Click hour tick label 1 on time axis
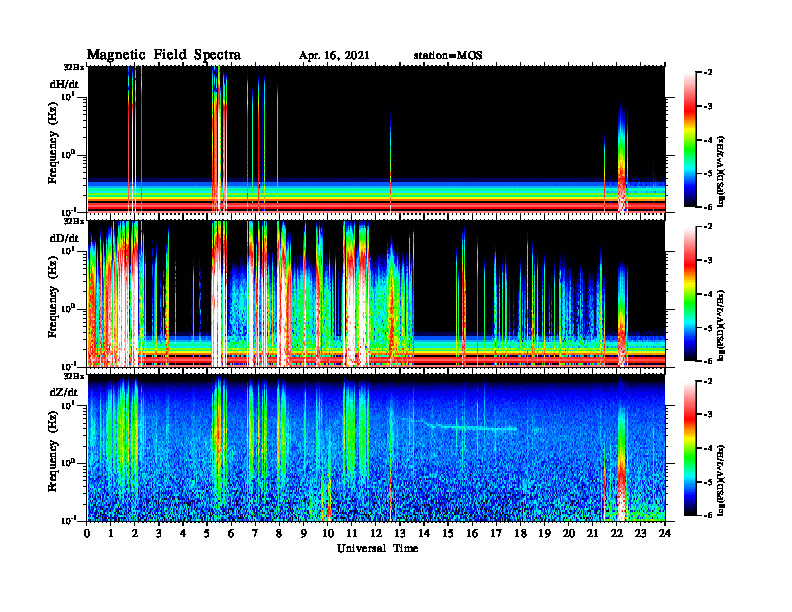 coord(111,533)
